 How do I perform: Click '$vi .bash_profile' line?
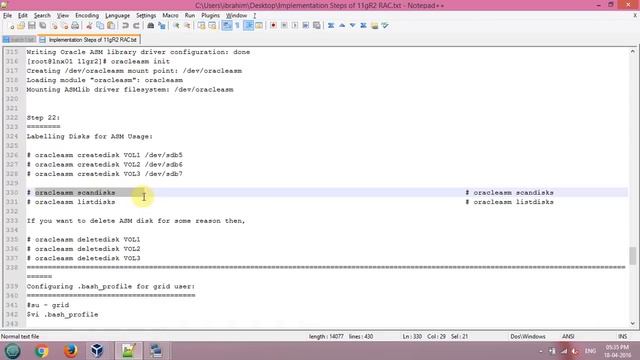tap(62, 315)
